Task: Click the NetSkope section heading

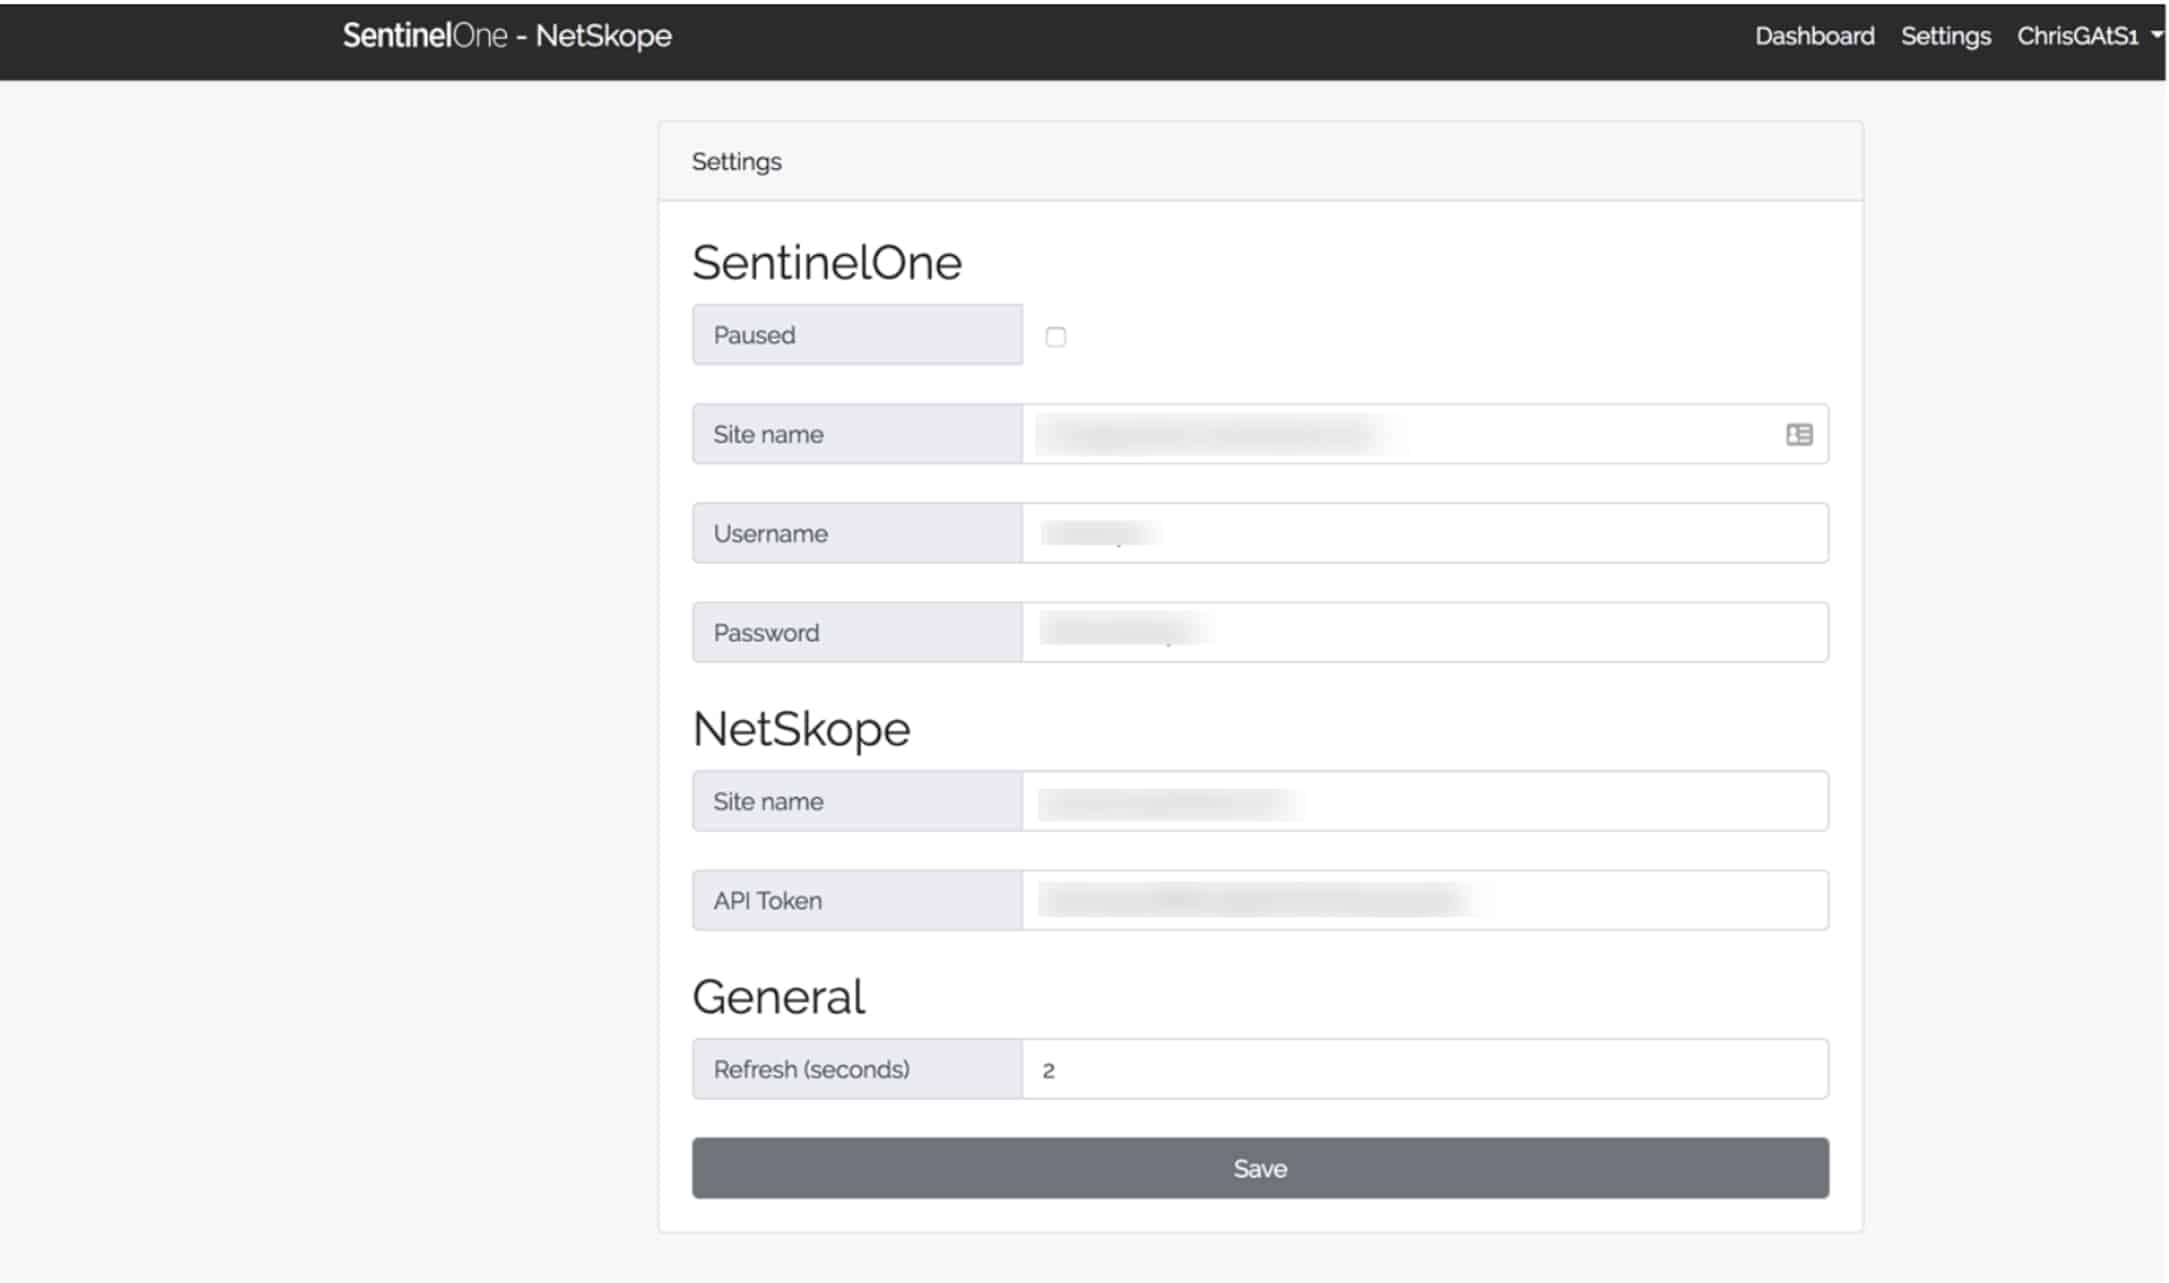Action: tap(801, 729)
